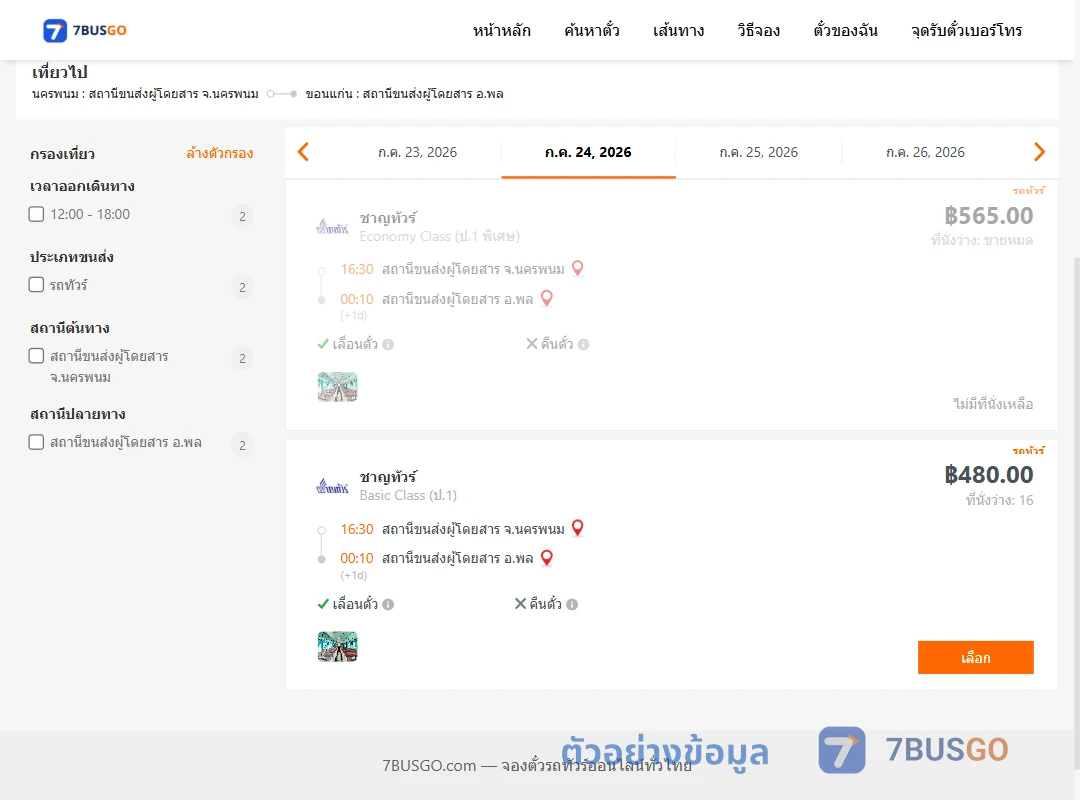Open หน้าหลัก in navigation
1080x800 pixels.
[x=501, y=30]
